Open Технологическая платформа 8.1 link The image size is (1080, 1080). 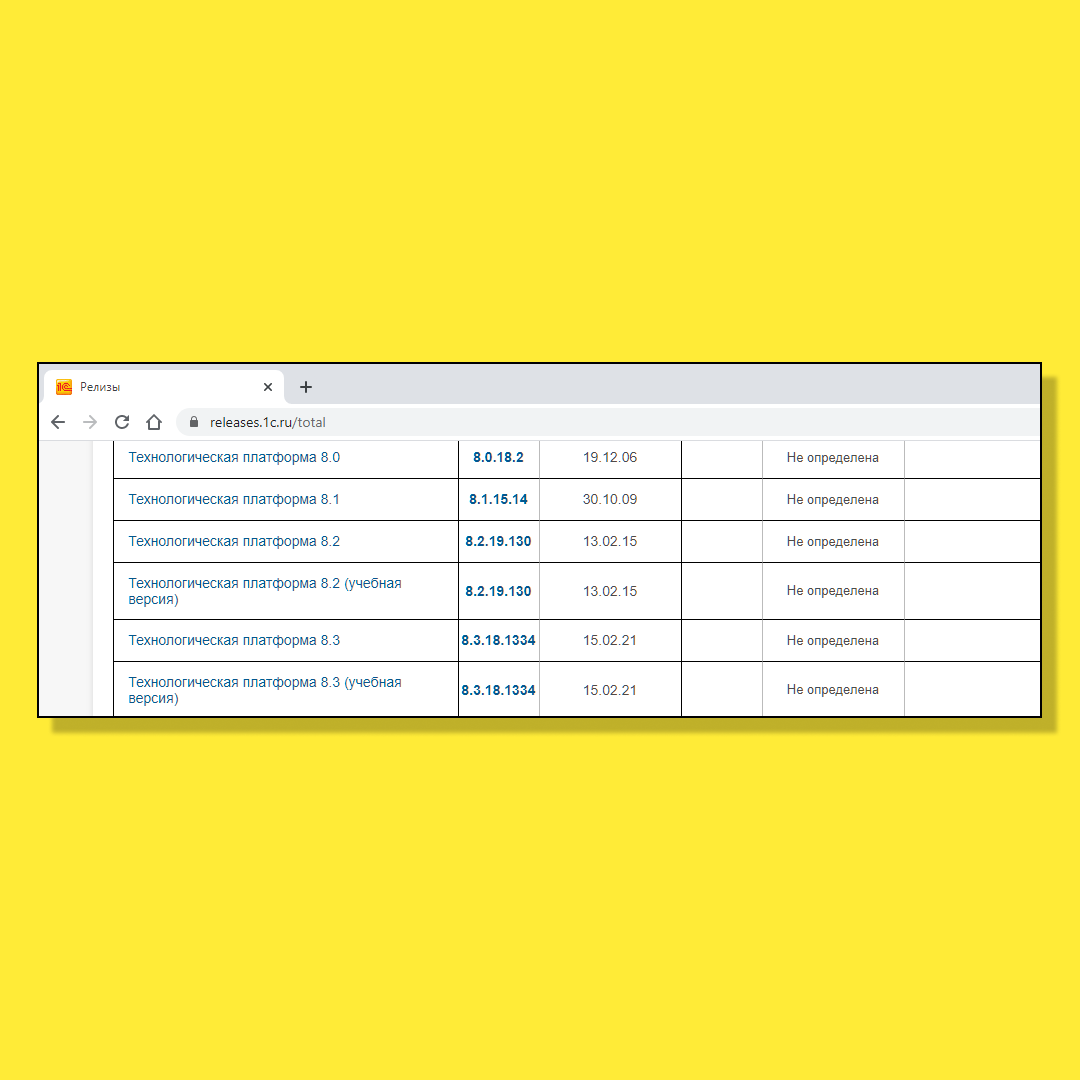234,499
